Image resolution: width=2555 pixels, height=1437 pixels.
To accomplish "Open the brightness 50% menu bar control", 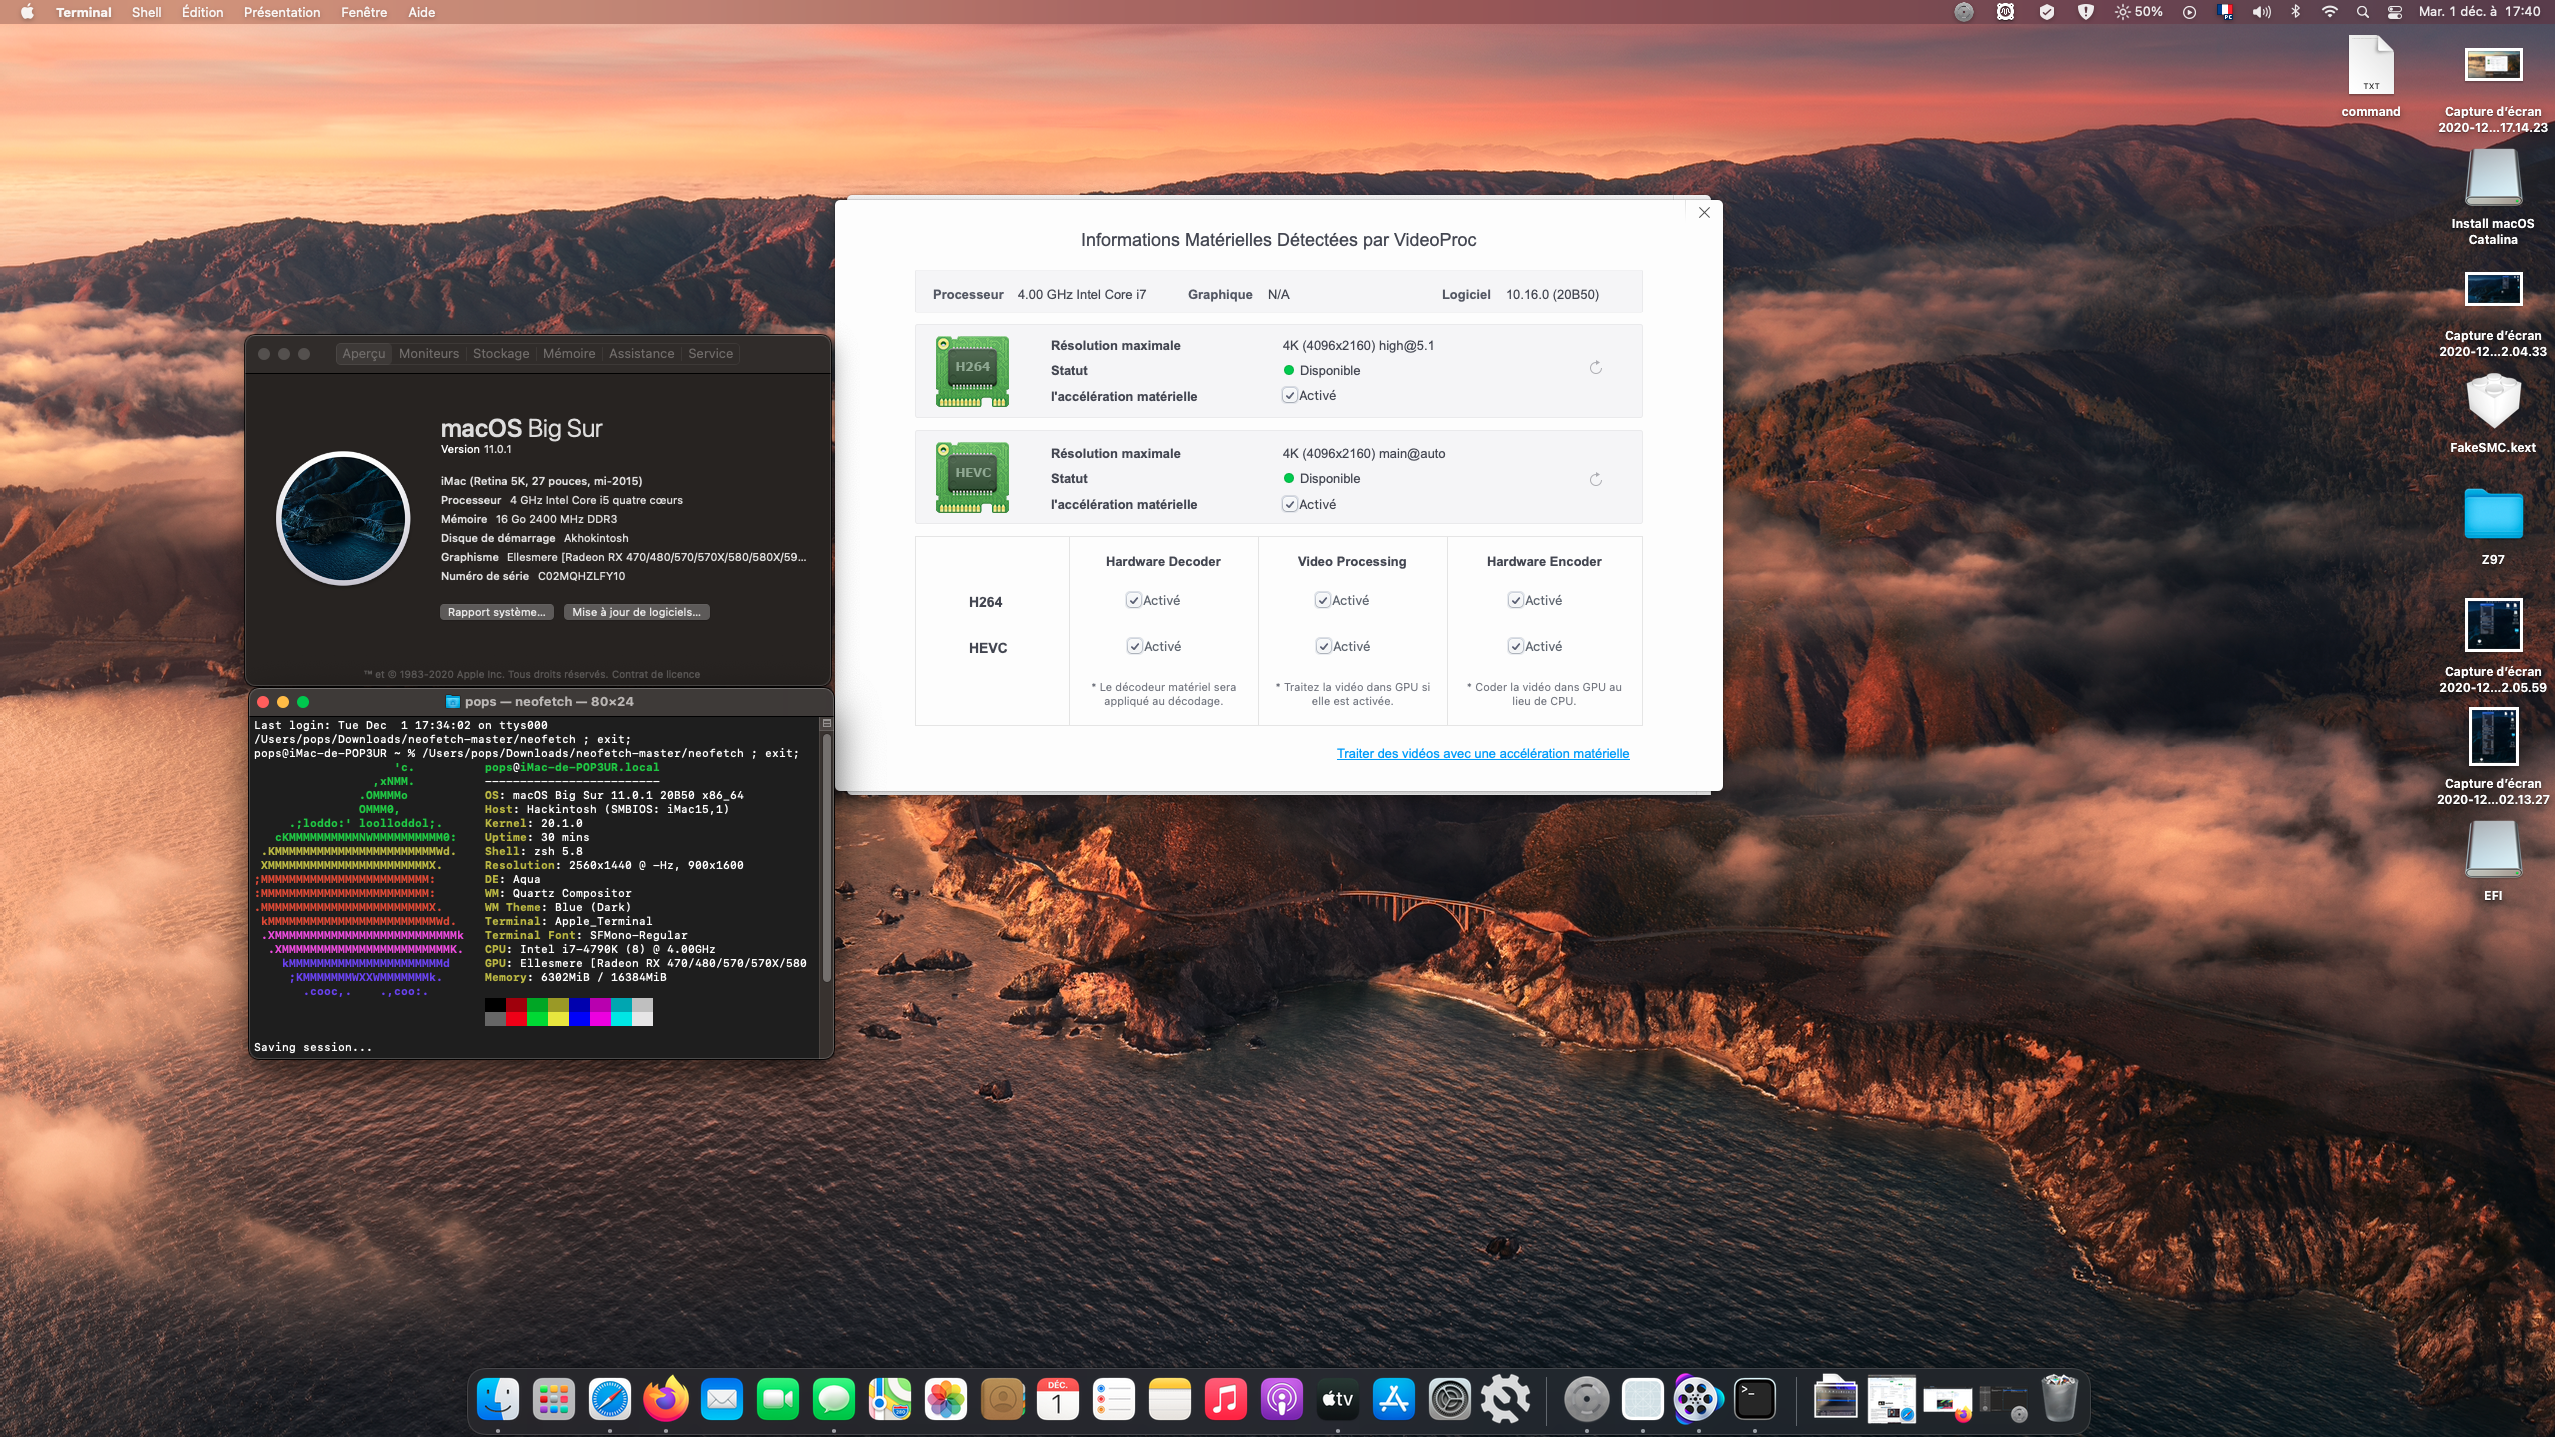I will [2139, 12].
